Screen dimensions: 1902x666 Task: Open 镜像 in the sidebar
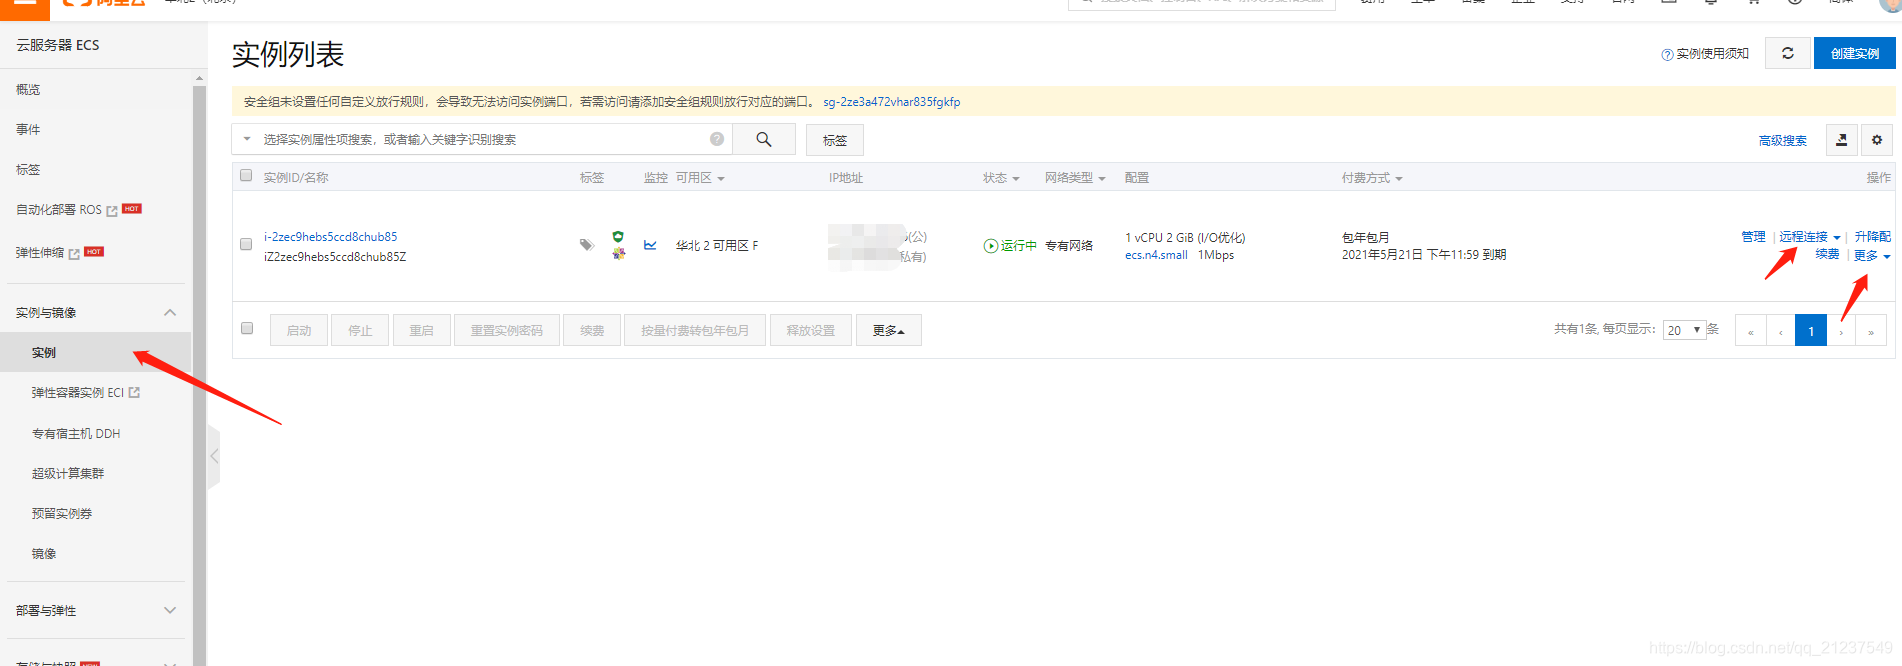pos(44,554)
